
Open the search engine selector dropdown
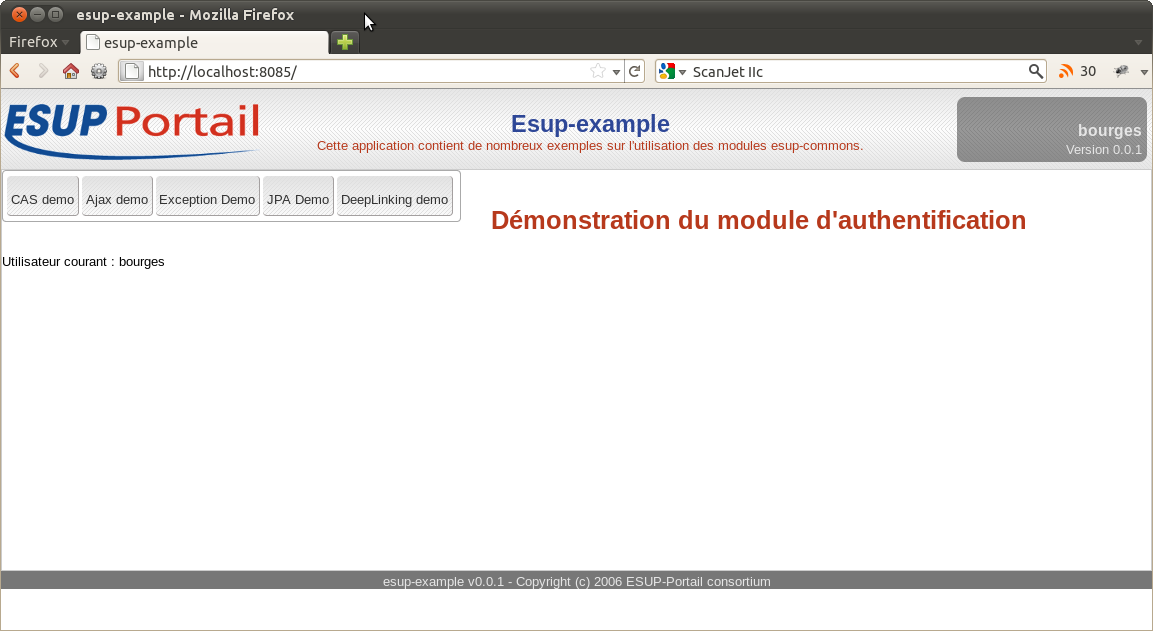[672, 71]
